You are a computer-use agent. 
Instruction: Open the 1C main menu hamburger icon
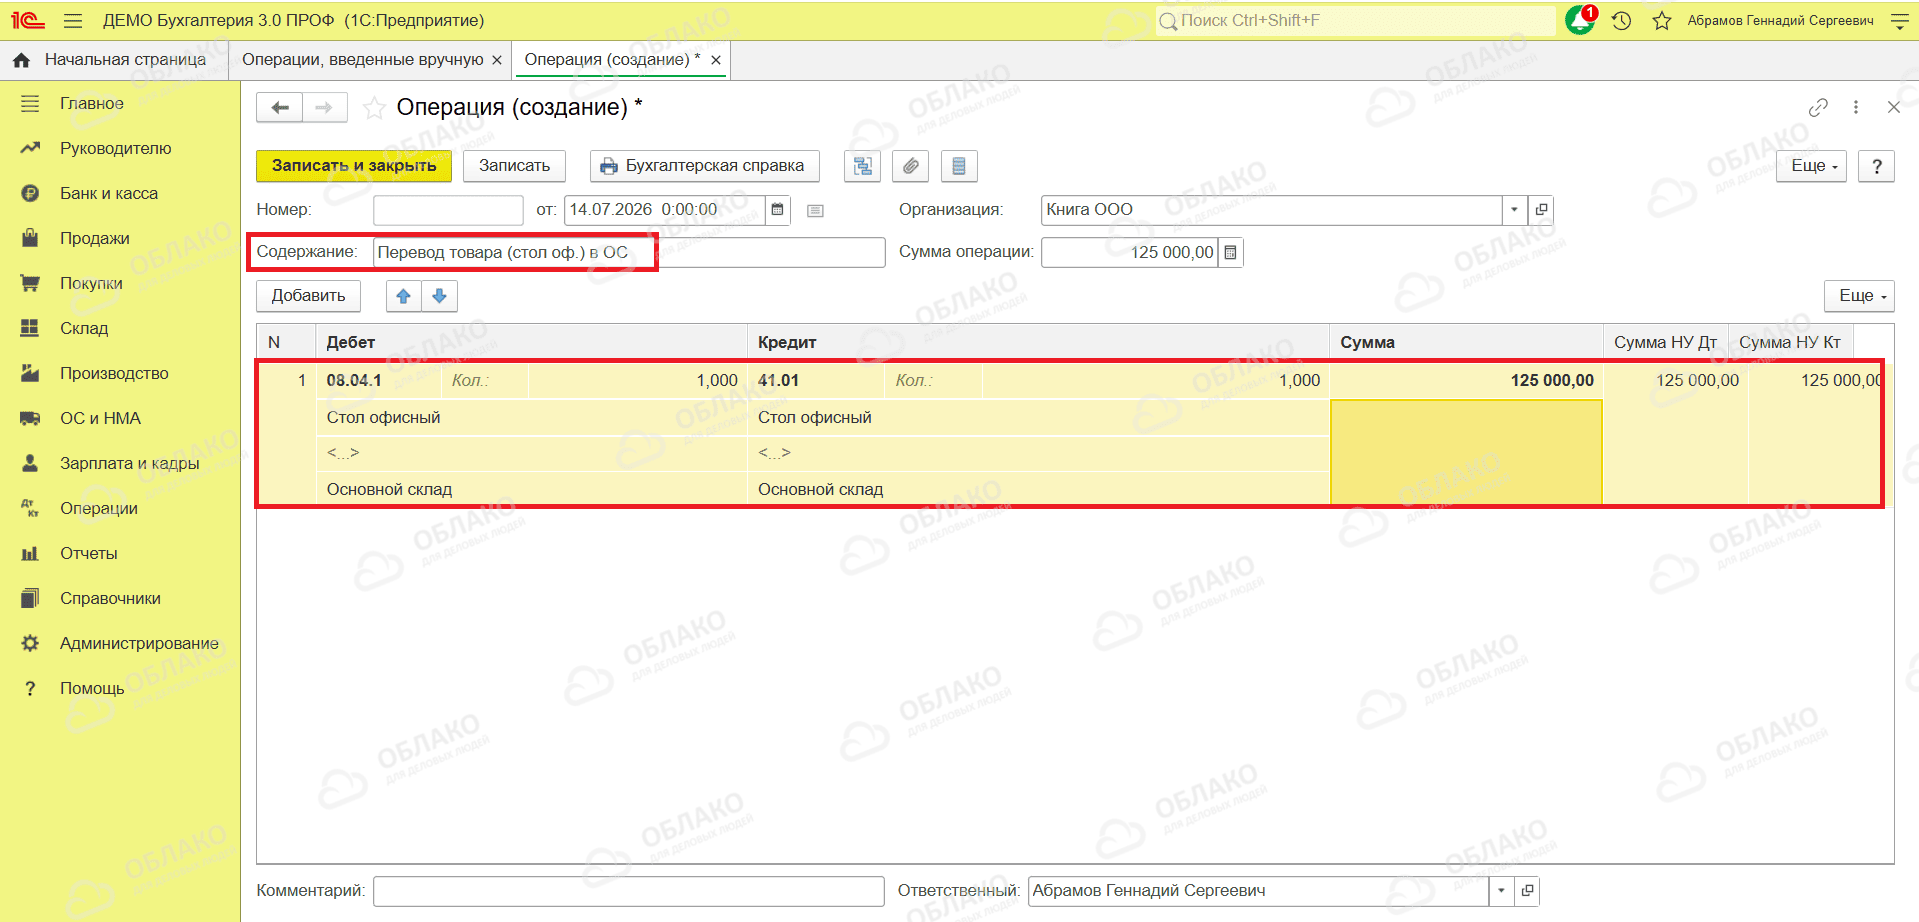72,20
